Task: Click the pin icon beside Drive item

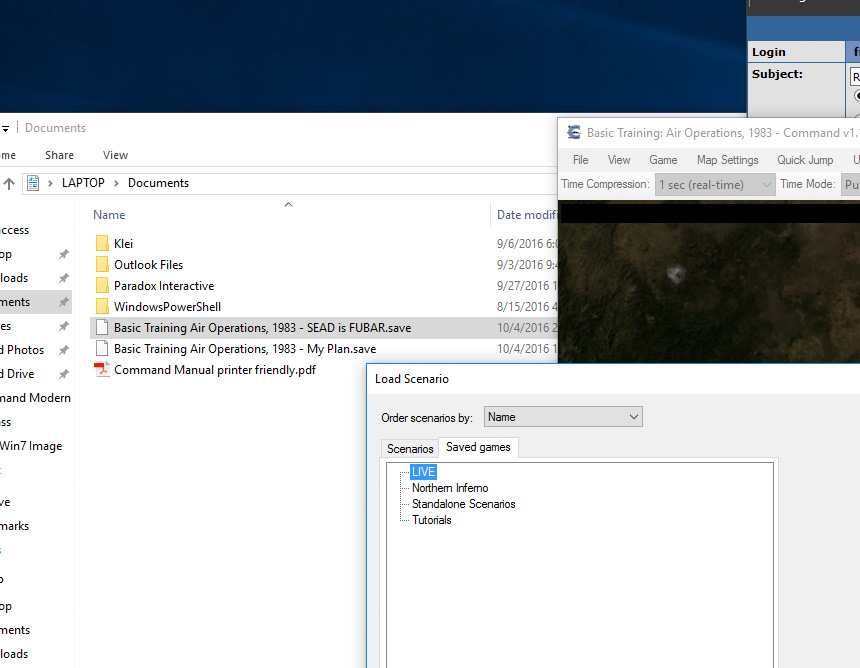Action: coord(64,374)
